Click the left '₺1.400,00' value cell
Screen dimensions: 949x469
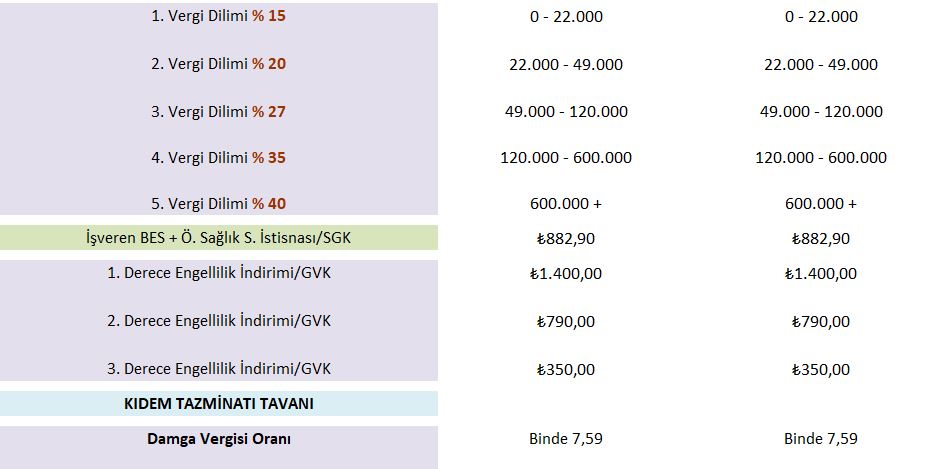(566, 273)
